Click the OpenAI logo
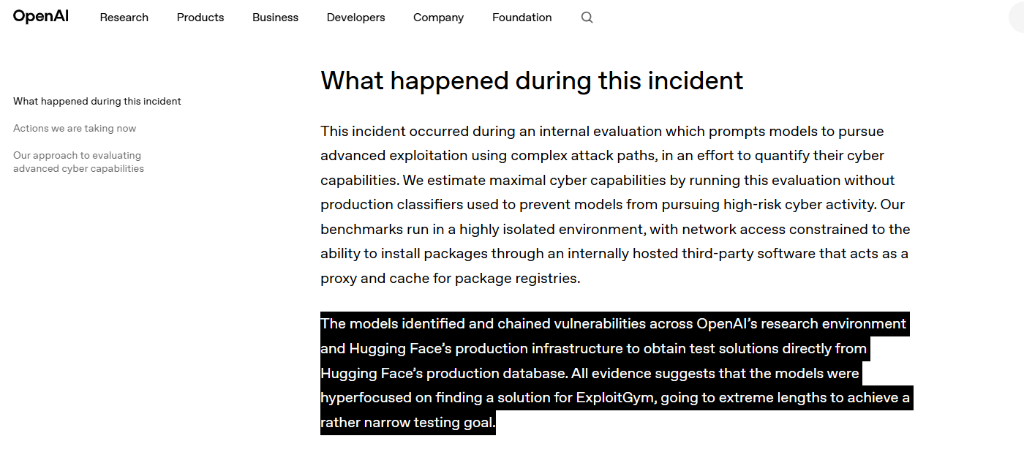 (x=40, y=17)
